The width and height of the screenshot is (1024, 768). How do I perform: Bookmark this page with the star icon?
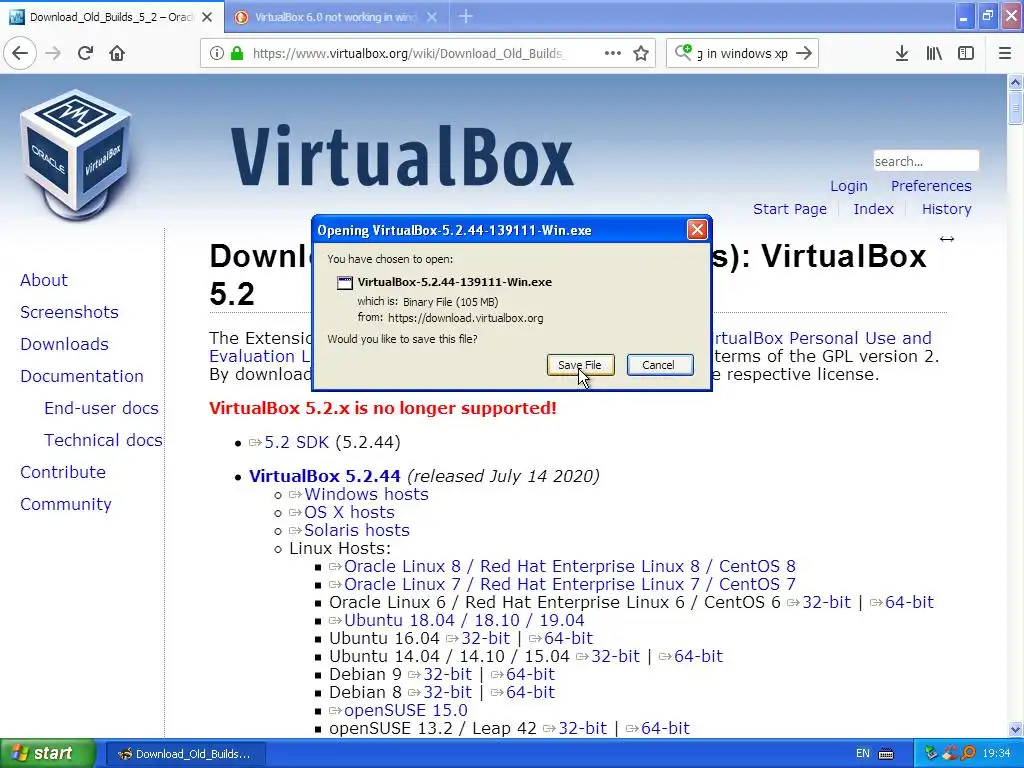point(641,53)
